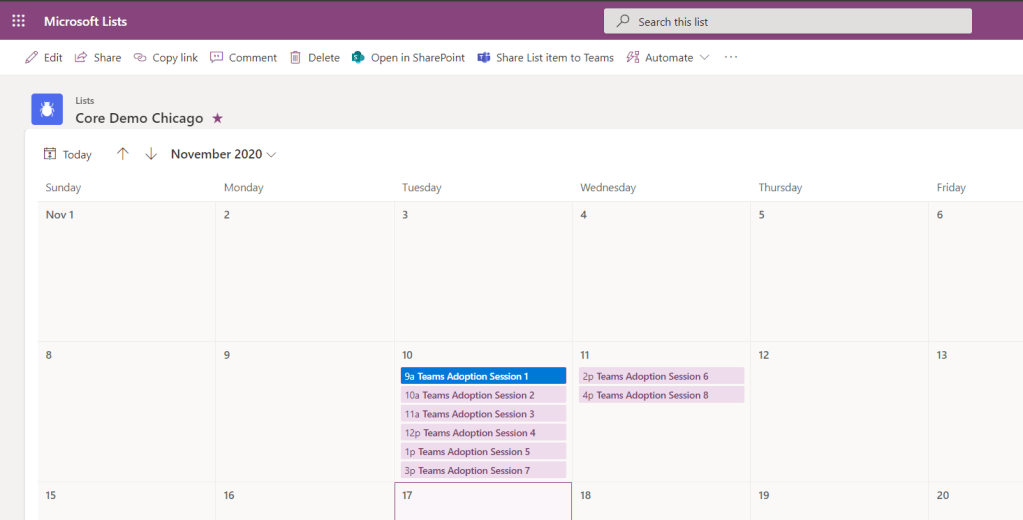
Task: Click the Core Demo Chicago bug list icon
Action: (47, 109)
